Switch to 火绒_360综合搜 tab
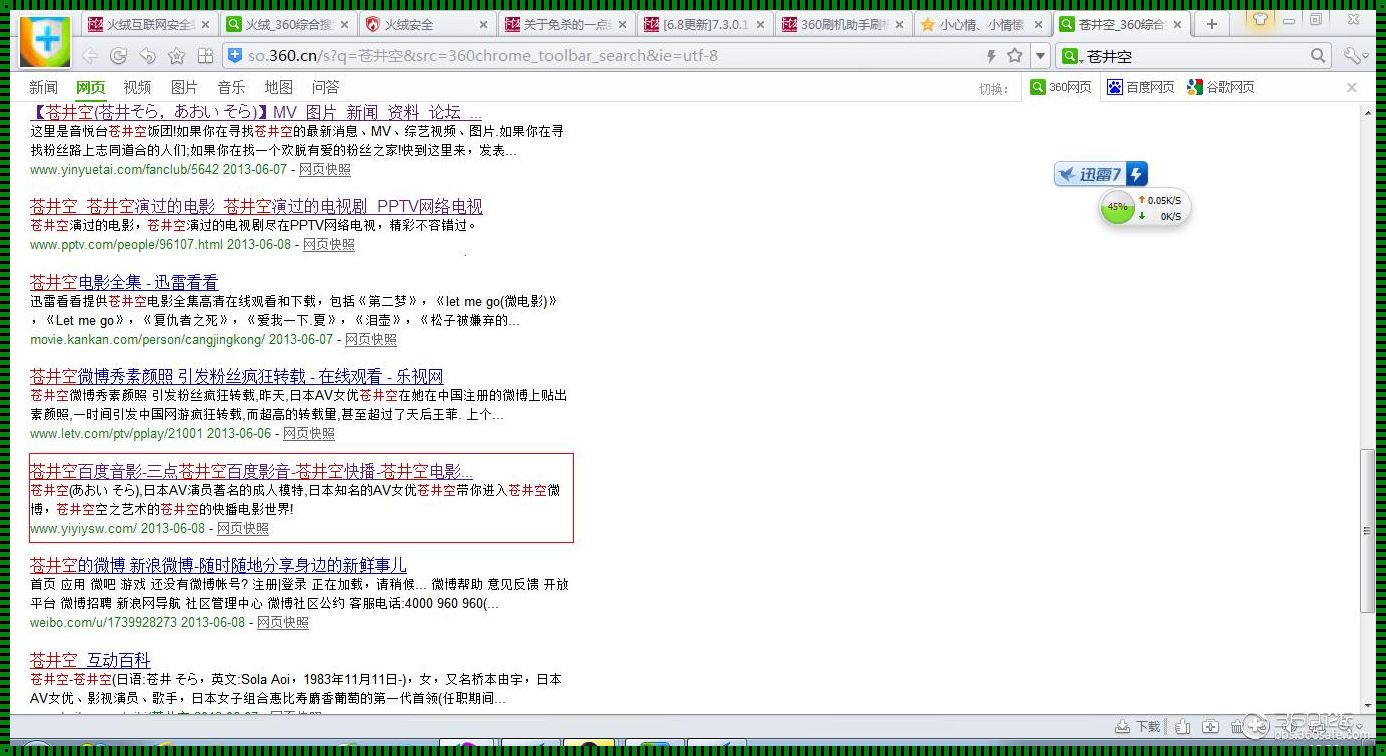The width and height of the screenshot is (1386, 756). (x=288, y=25)
